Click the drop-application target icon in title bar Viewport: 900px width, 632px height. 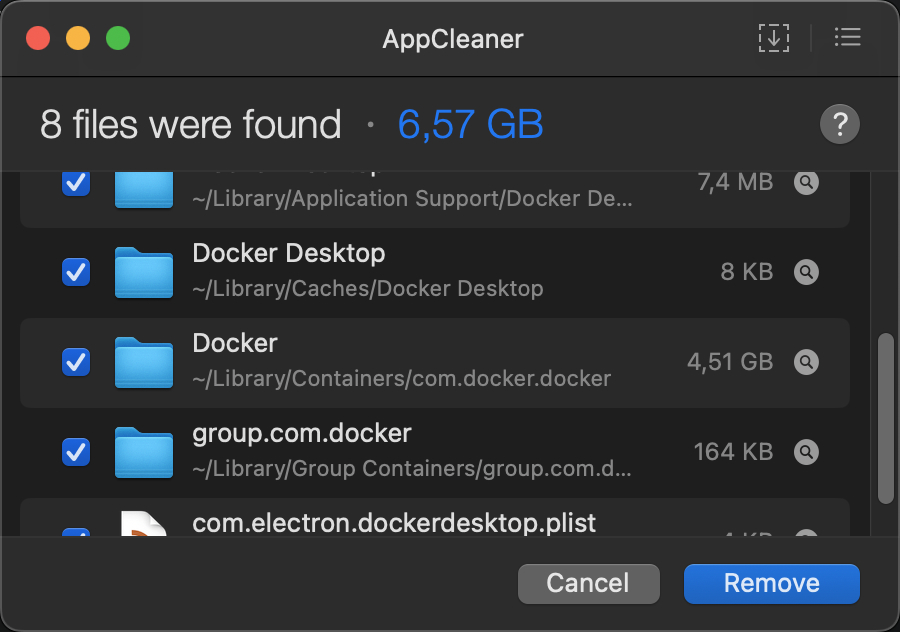pyautogui.click(x=773, y=38)
